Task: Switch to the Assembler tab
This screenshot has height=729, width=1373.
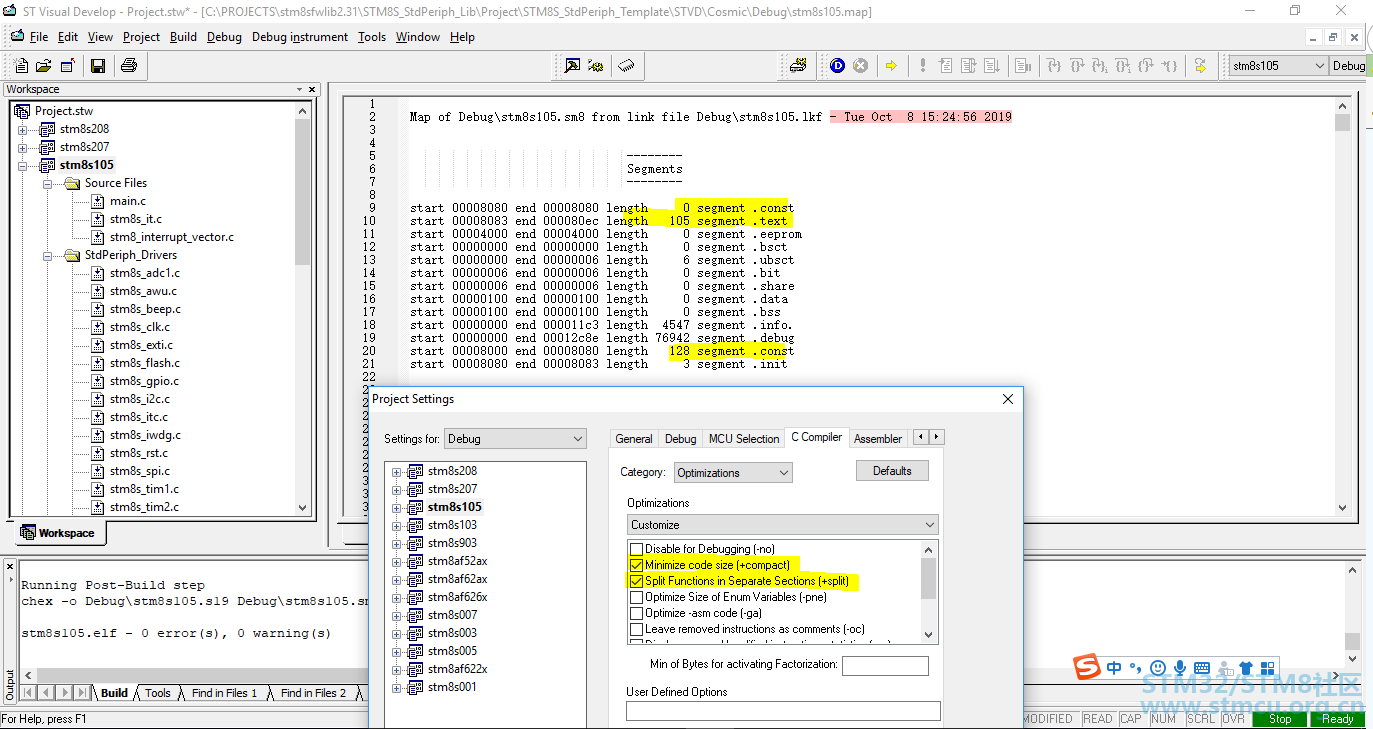Action: point(878,439)
